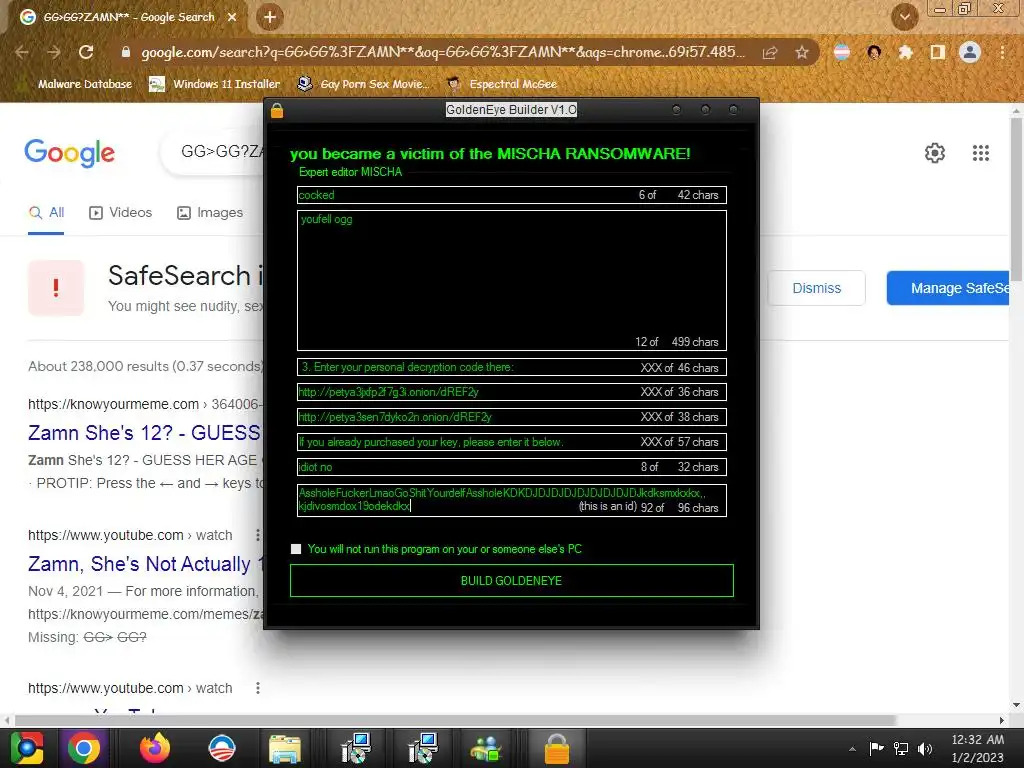
Task: Go back using Chrome's back arrow
Action: 22,52
